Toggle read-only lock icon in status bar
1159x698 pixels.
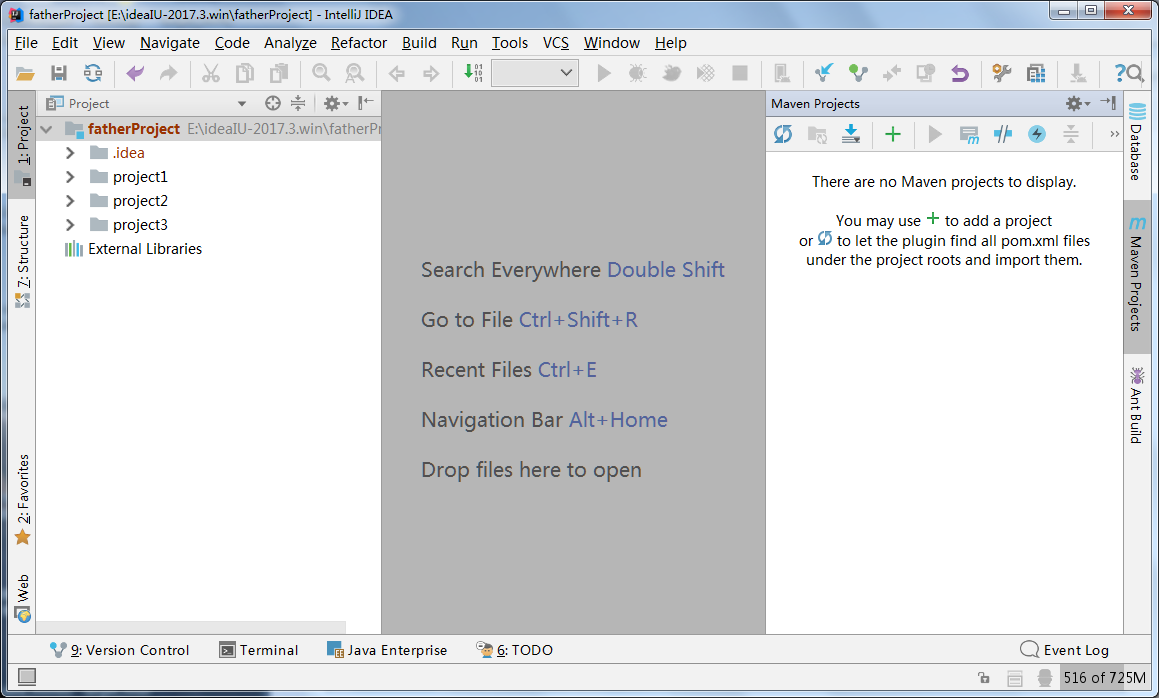[984, 677]
